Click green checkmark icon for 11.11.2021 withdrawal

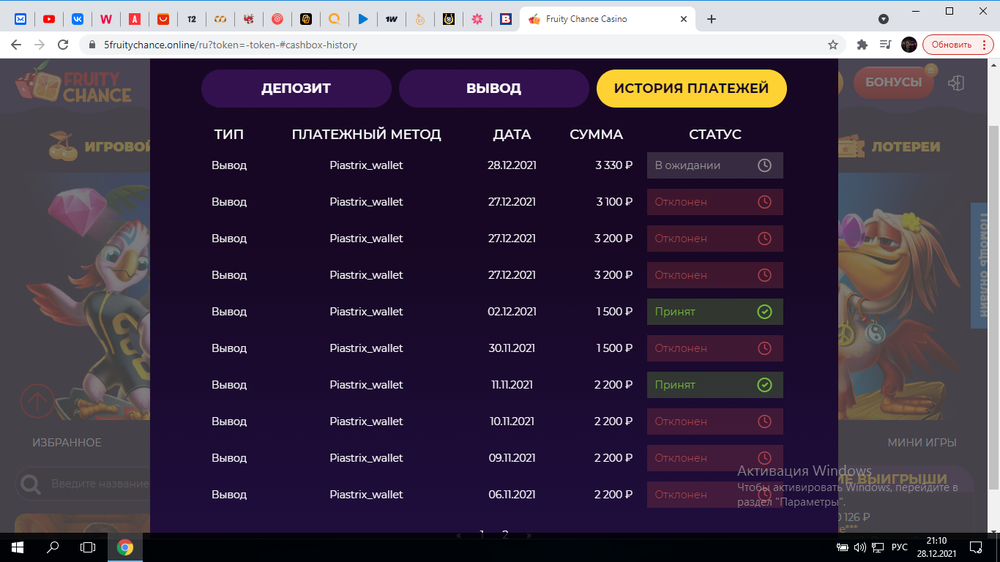765,385
